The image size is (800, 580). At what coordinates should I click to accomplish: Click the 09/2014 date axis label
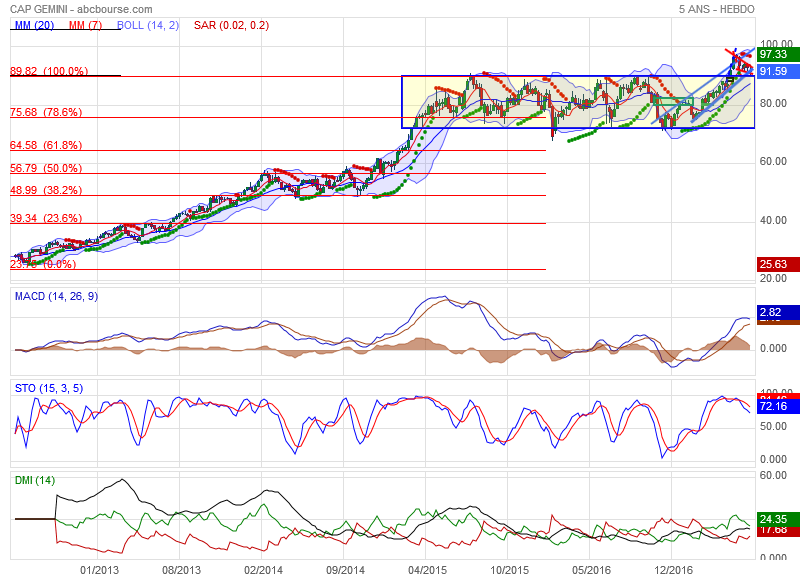point(345,570)
